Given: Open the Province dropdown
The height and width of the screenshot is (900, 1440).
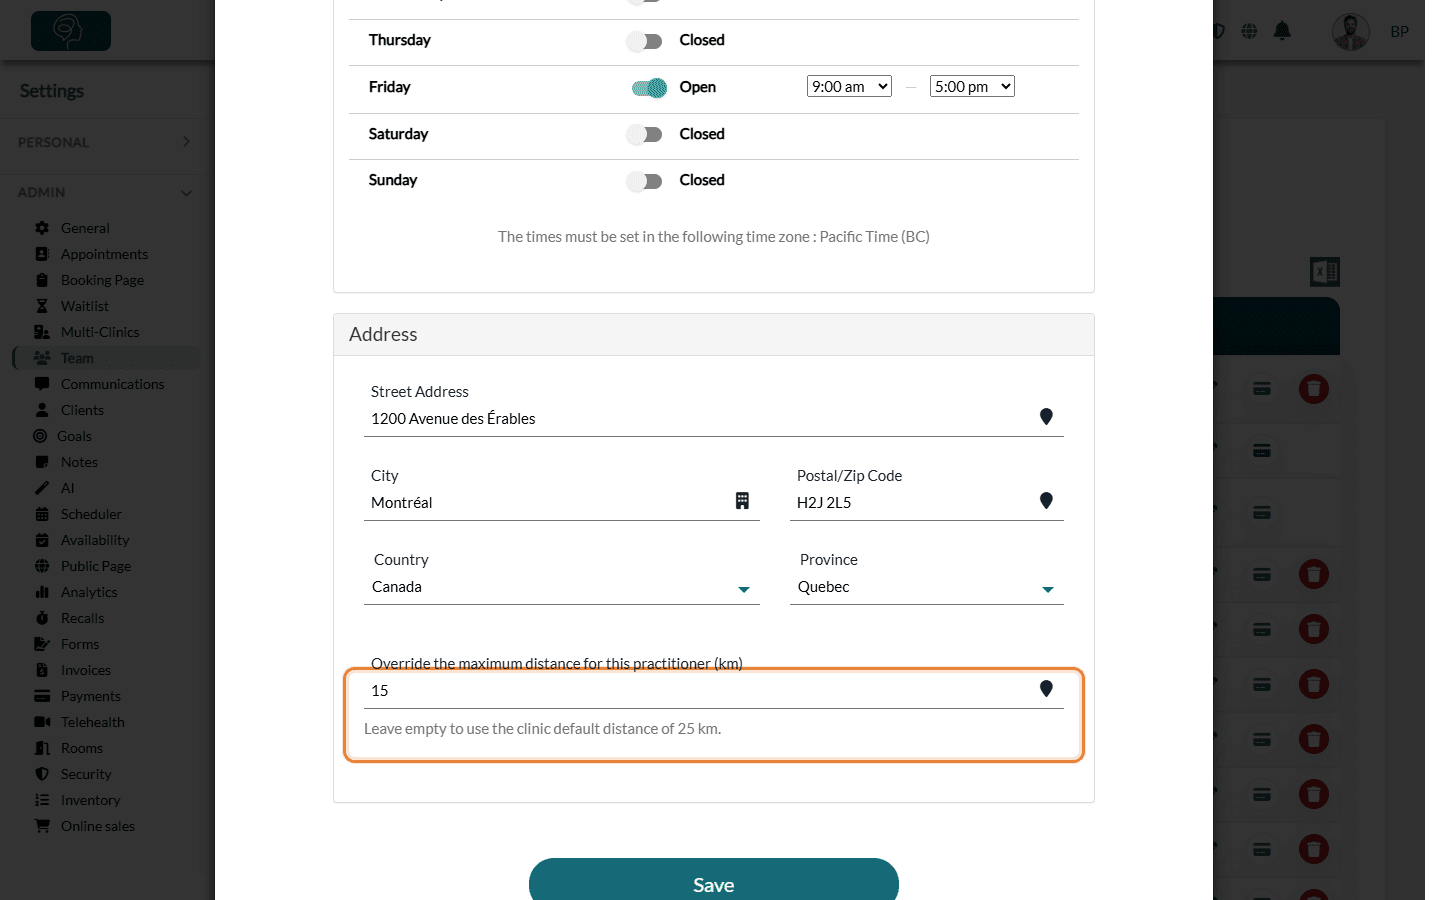Looking at the screenshot, I should coord(927,587).
